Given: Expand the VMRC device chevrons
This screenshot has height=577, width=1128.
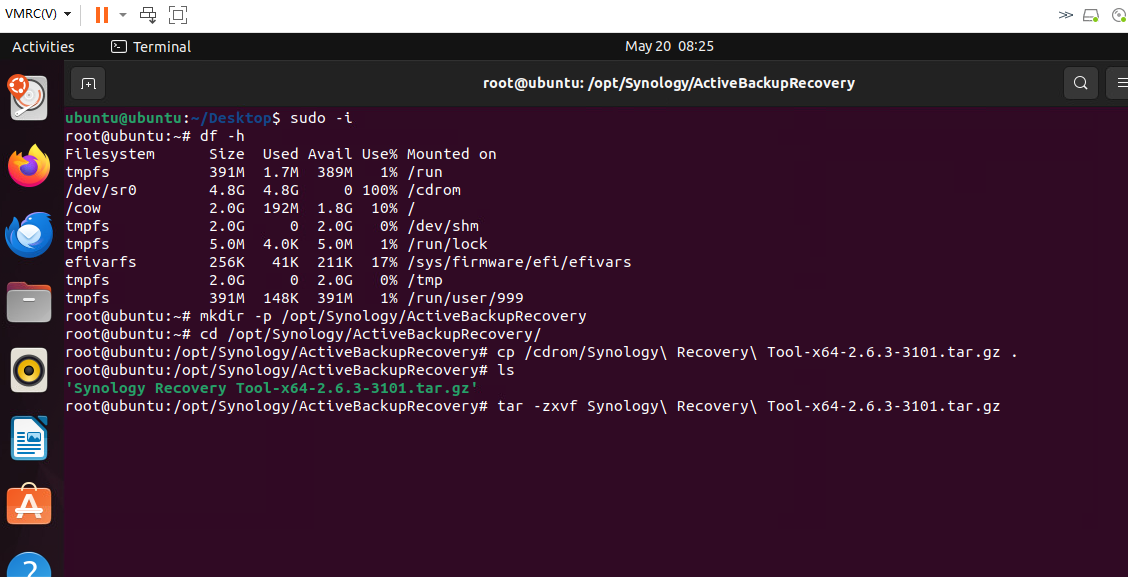Looking at the screenshot, I should tap(1065, 14).
